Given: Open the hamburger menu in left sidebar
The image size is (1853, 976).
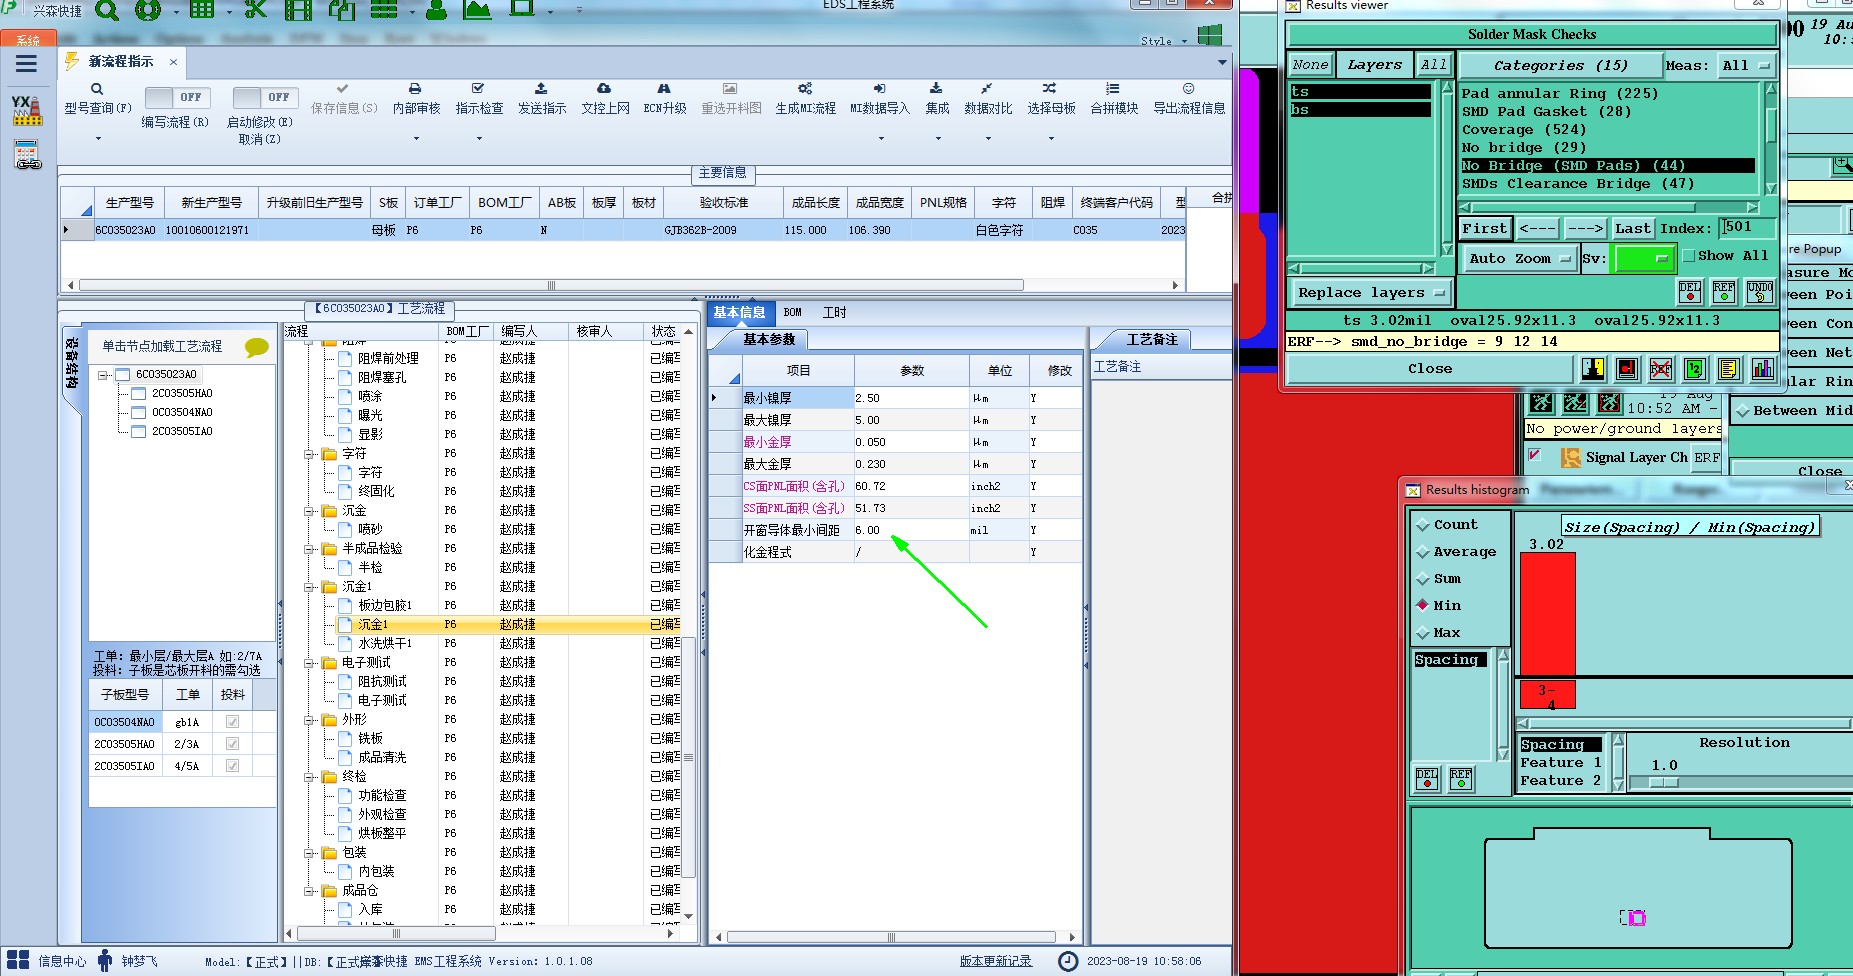Looking at the screenshot, I should coord(26,64).
